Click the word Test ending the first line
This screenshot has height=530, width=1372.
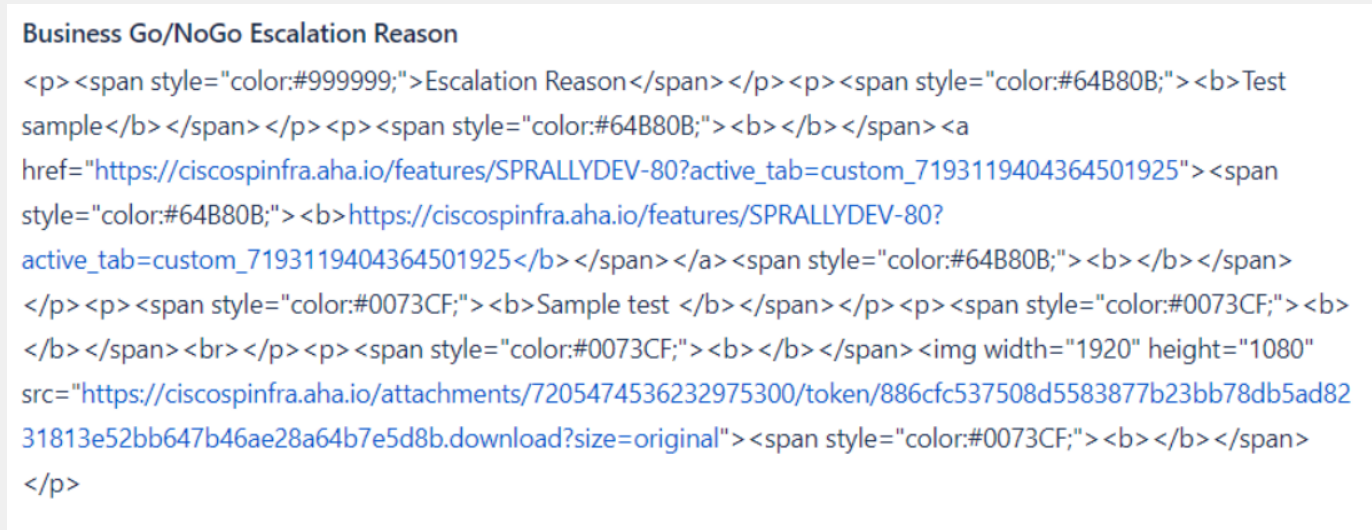point(1264,82)
